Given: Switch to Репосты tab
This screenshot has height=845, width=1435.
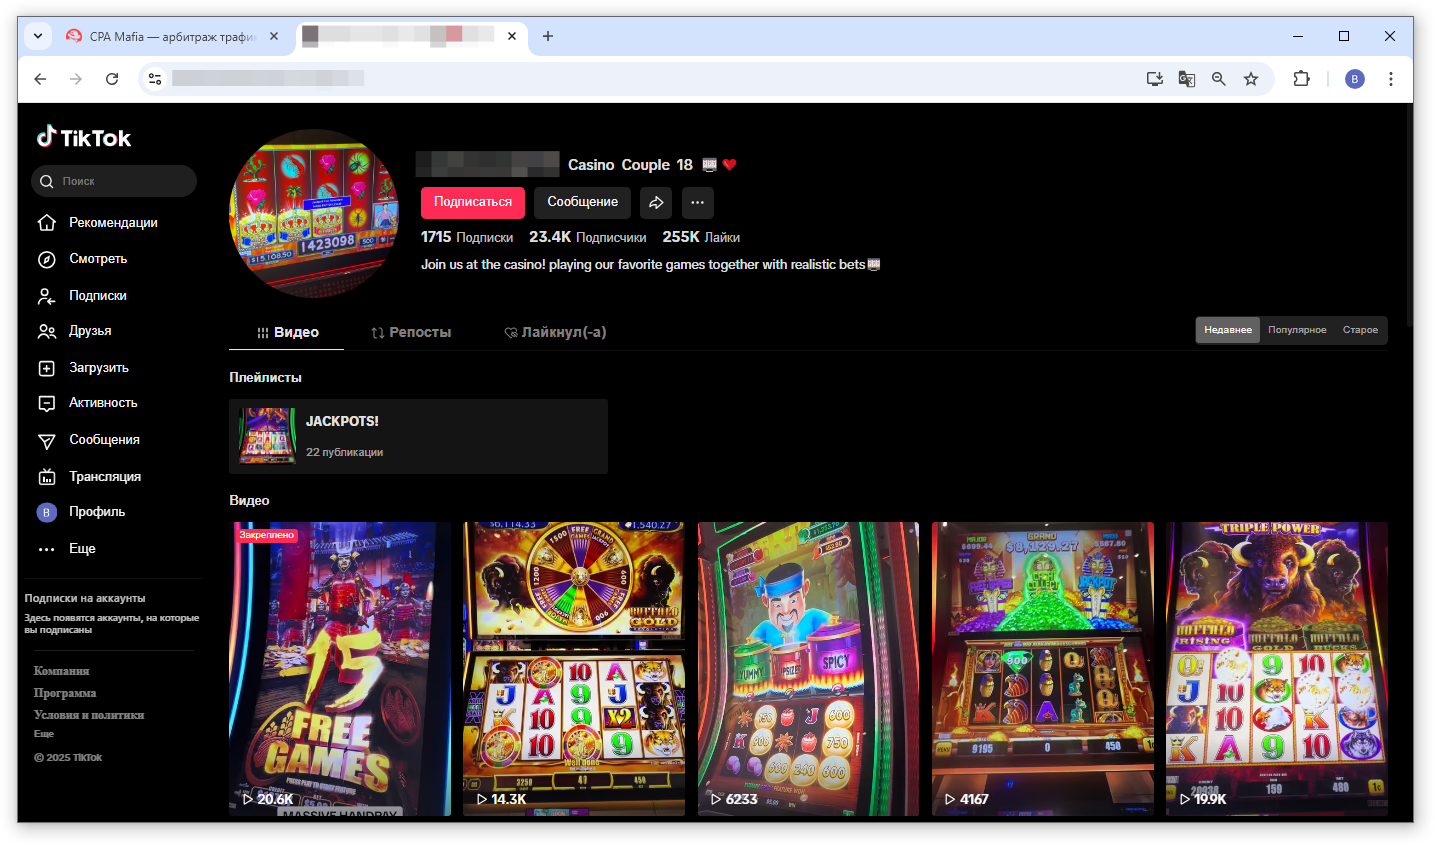Looking at the screenshot, I should pos(411,333).
